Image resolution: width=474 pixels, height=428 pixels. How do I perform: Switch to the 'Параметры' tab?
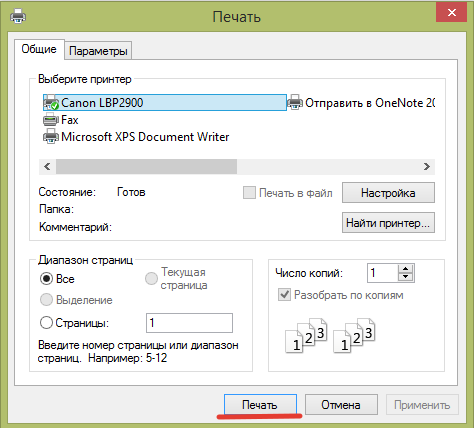[x=98, y=51]
